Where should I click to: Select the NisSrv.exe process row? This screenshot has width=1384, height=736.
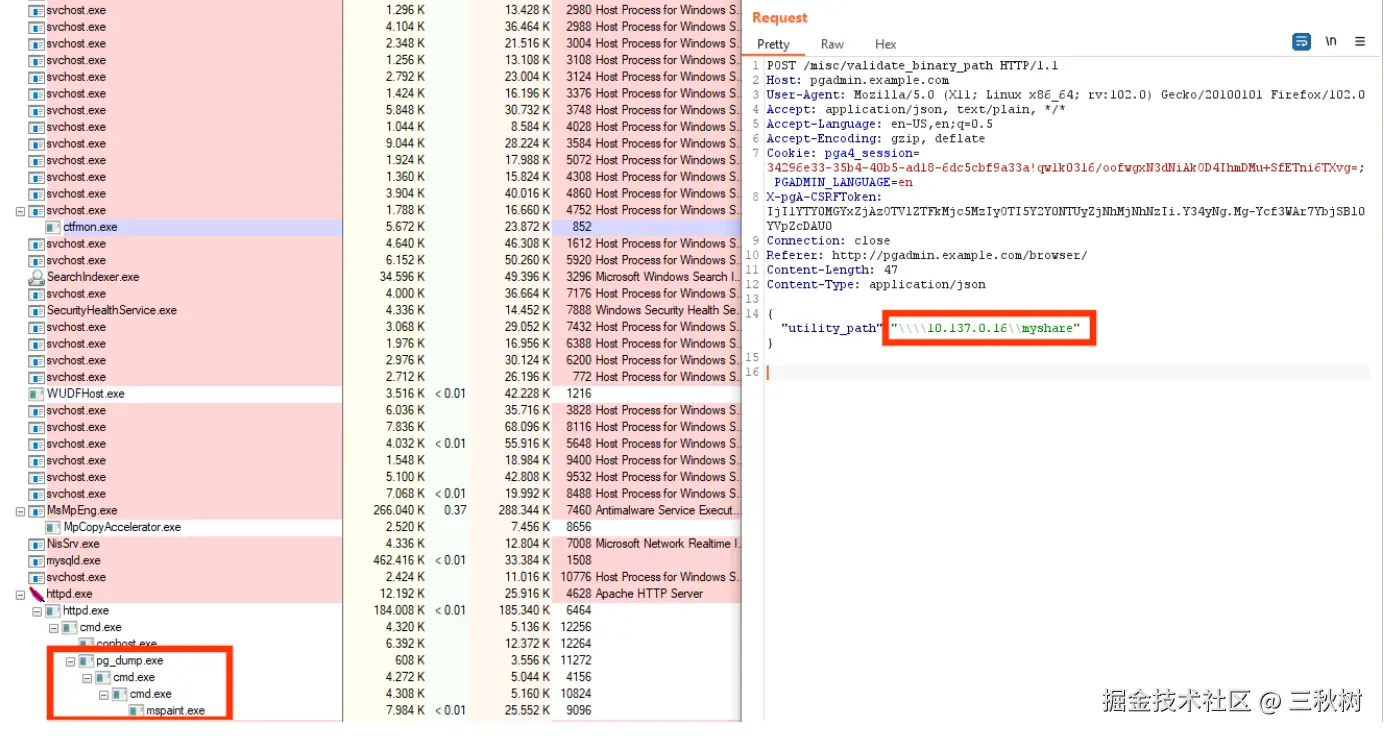tap(370, 544)
